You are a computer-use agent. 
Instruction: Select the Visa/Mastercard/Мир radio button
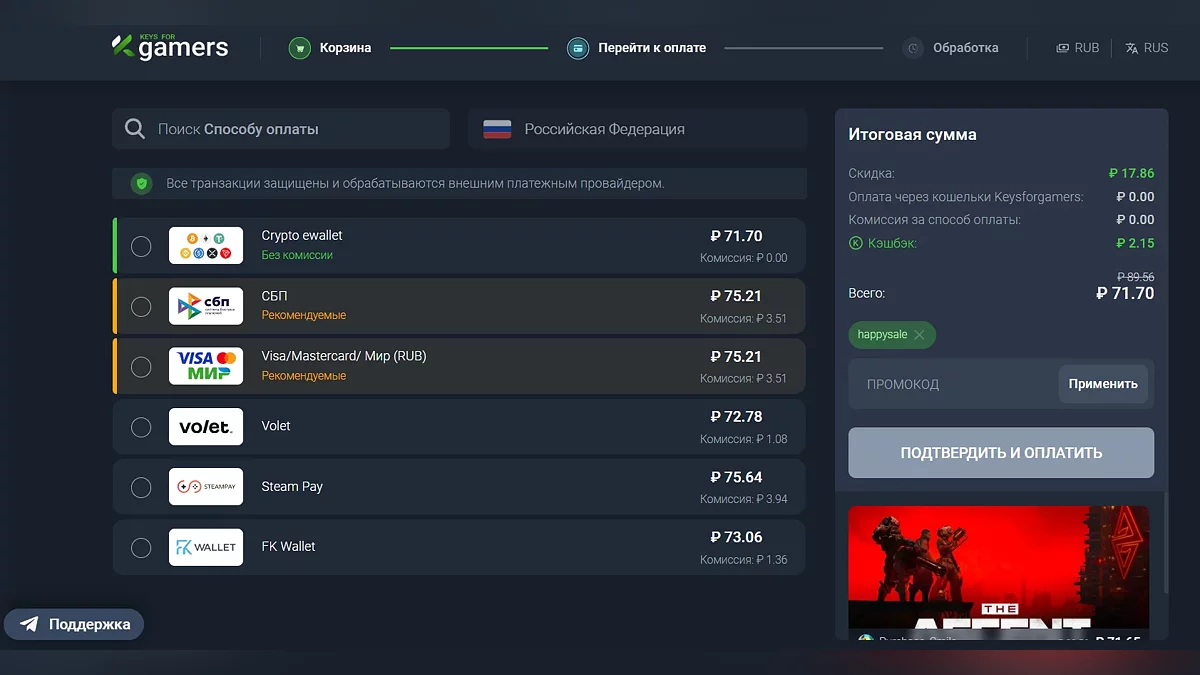(141, 367)
